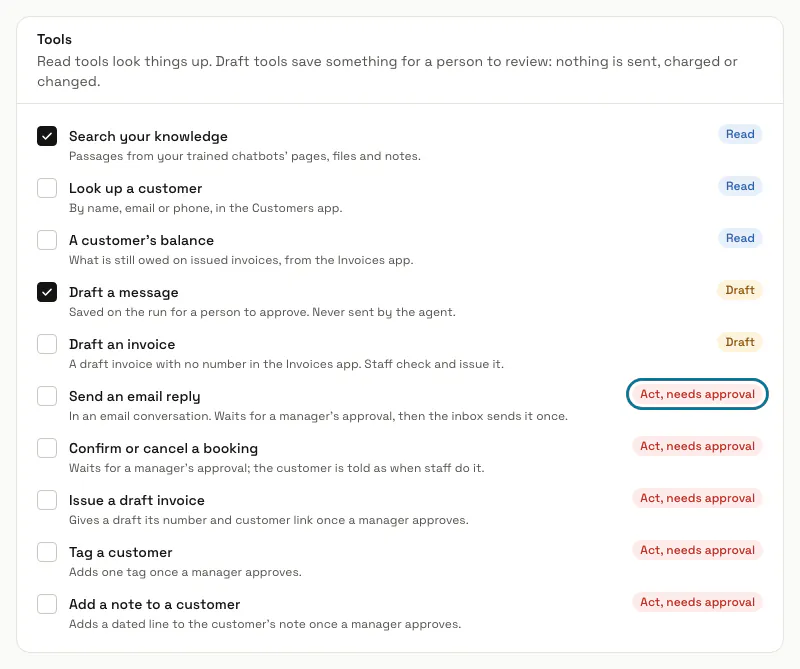Uncheck the Search your knowledge checkbox
The height and width of the screenshot is (669, 800).
click(47, 136)
